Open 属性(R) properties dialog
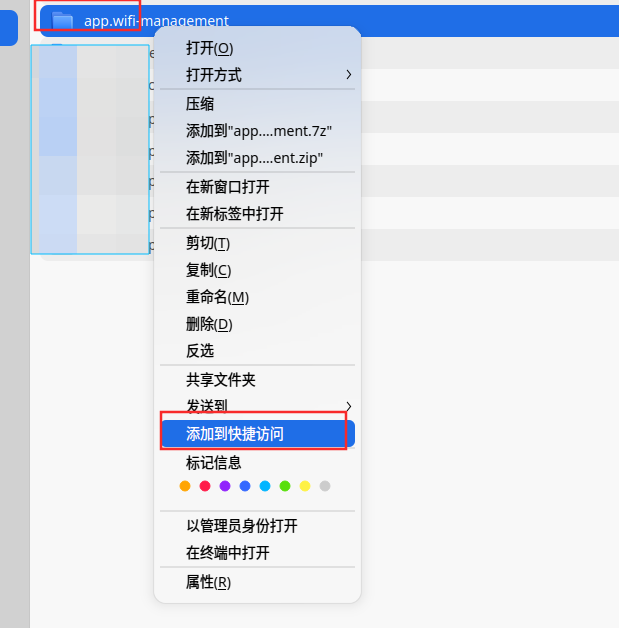The height and width of the screenshot is (628, 619). point(257,582)
